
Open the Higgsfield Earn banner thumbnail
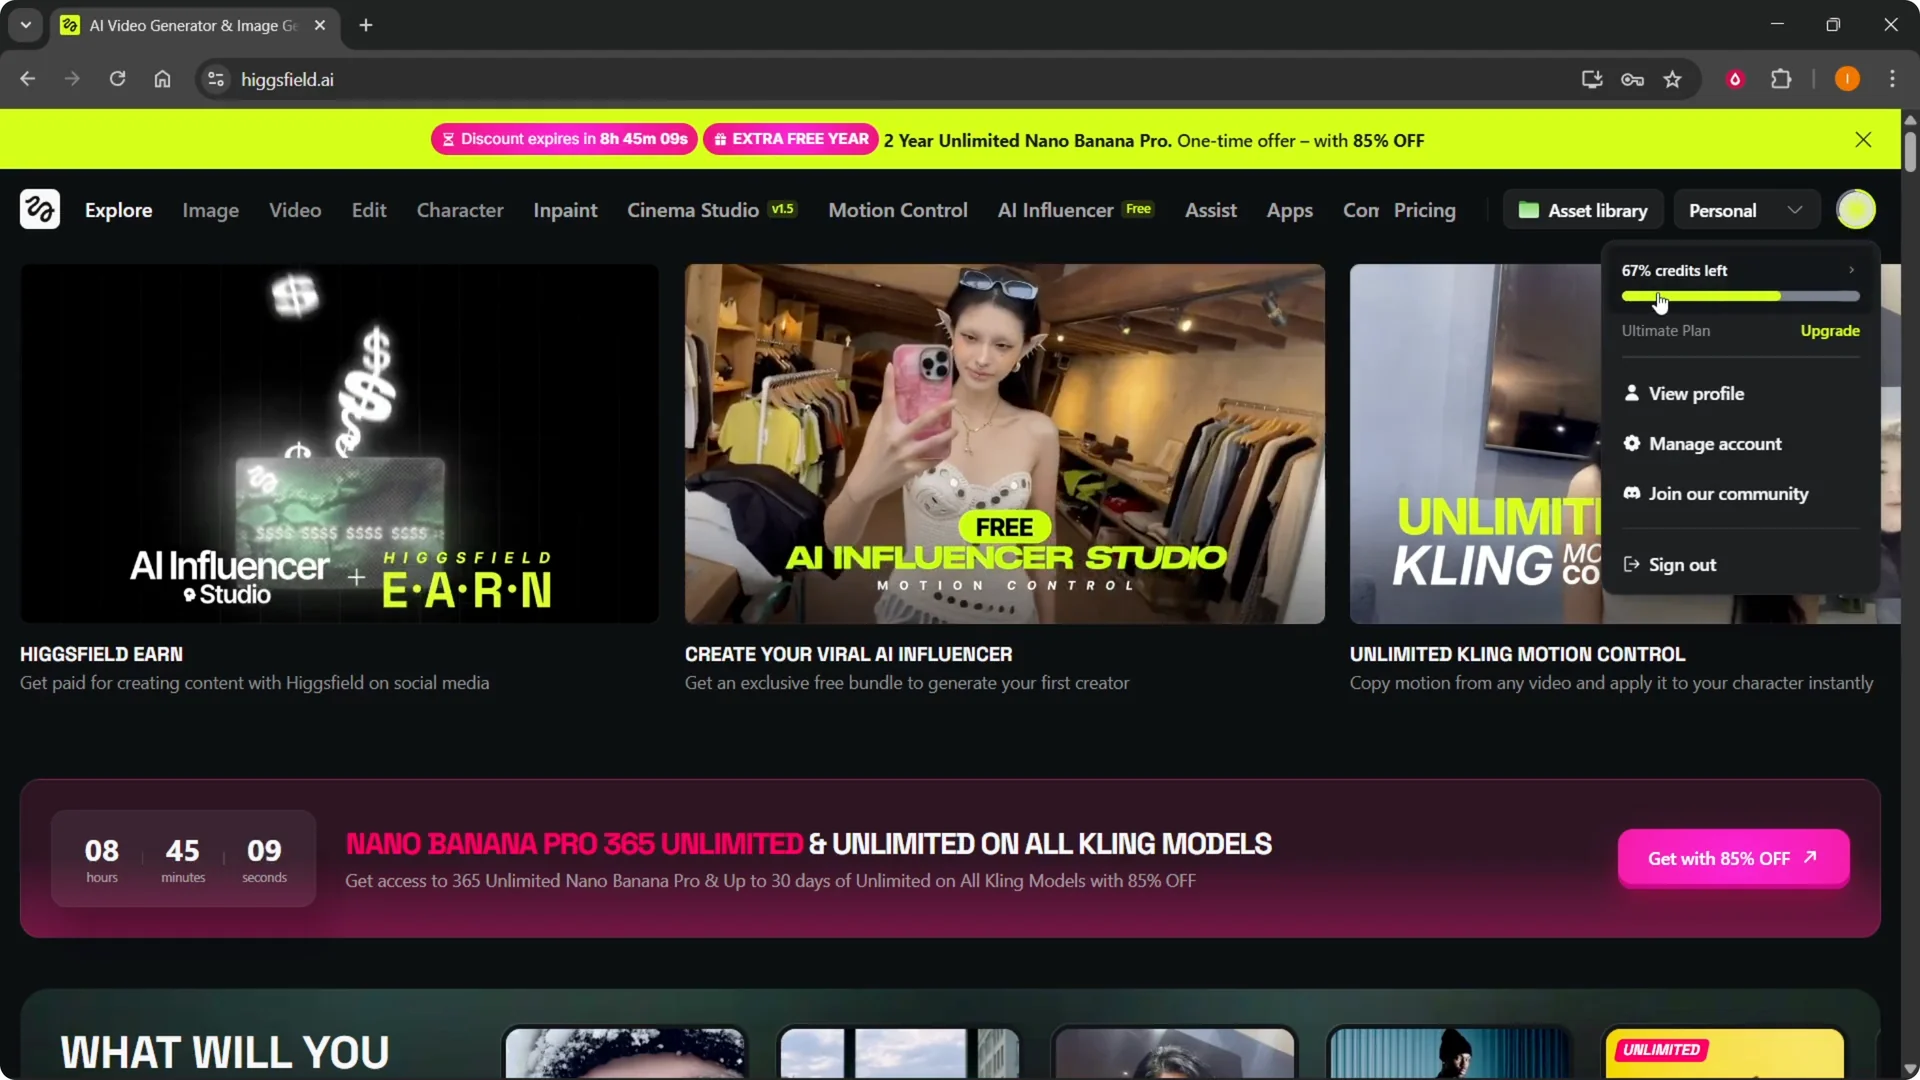coord(339,443)
